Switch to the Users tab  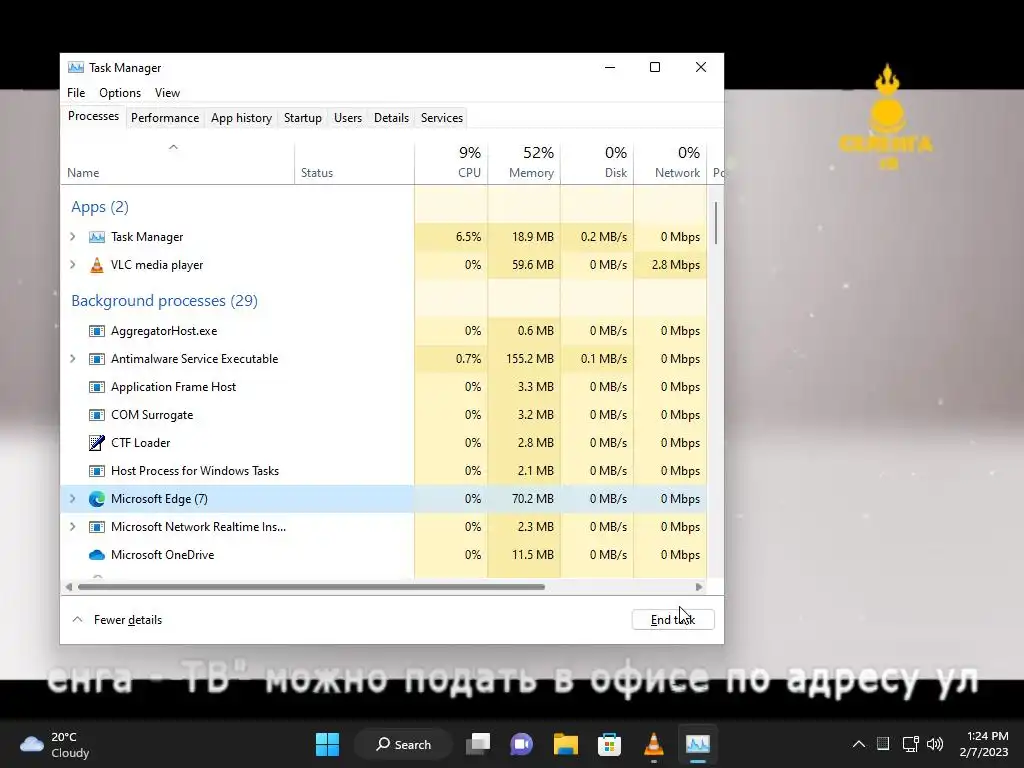(347, 118)
